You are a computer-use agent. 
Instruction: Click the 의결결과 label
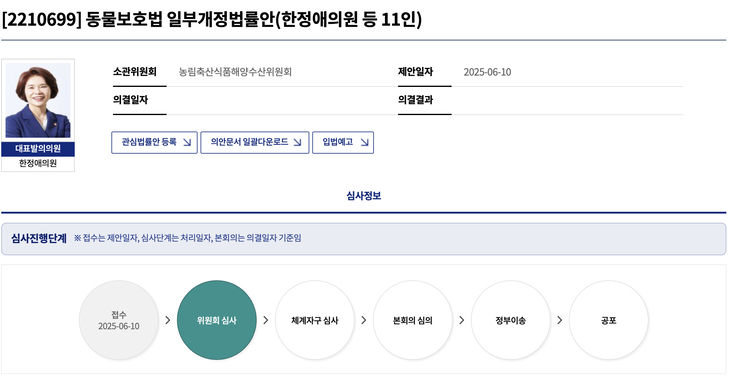[416, 100]
